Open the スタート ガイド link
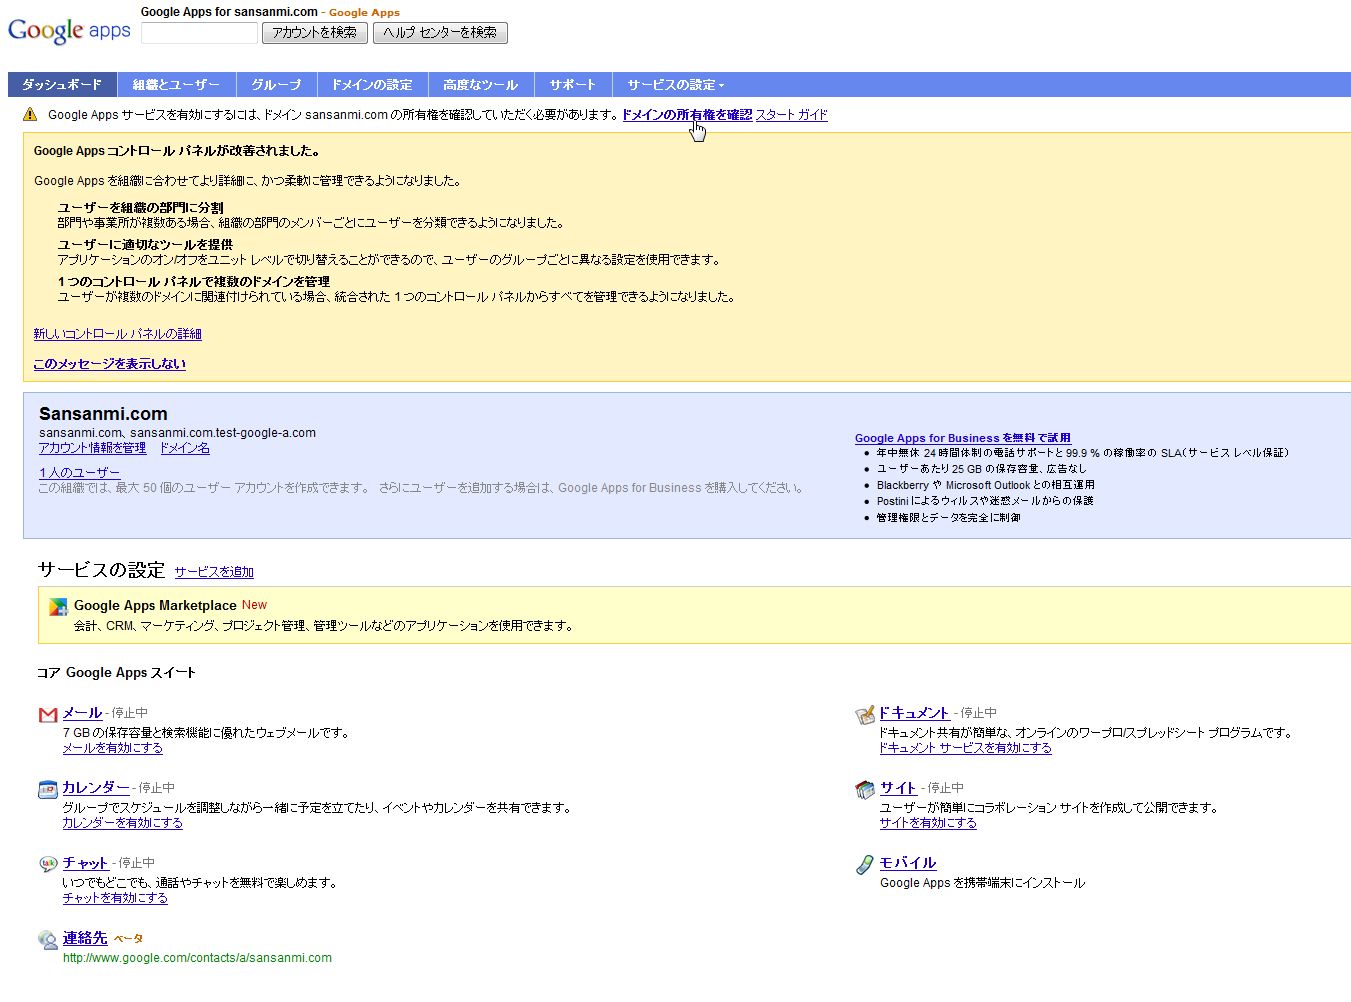Screen dimensions: 1351x1002 pos(791,115)
